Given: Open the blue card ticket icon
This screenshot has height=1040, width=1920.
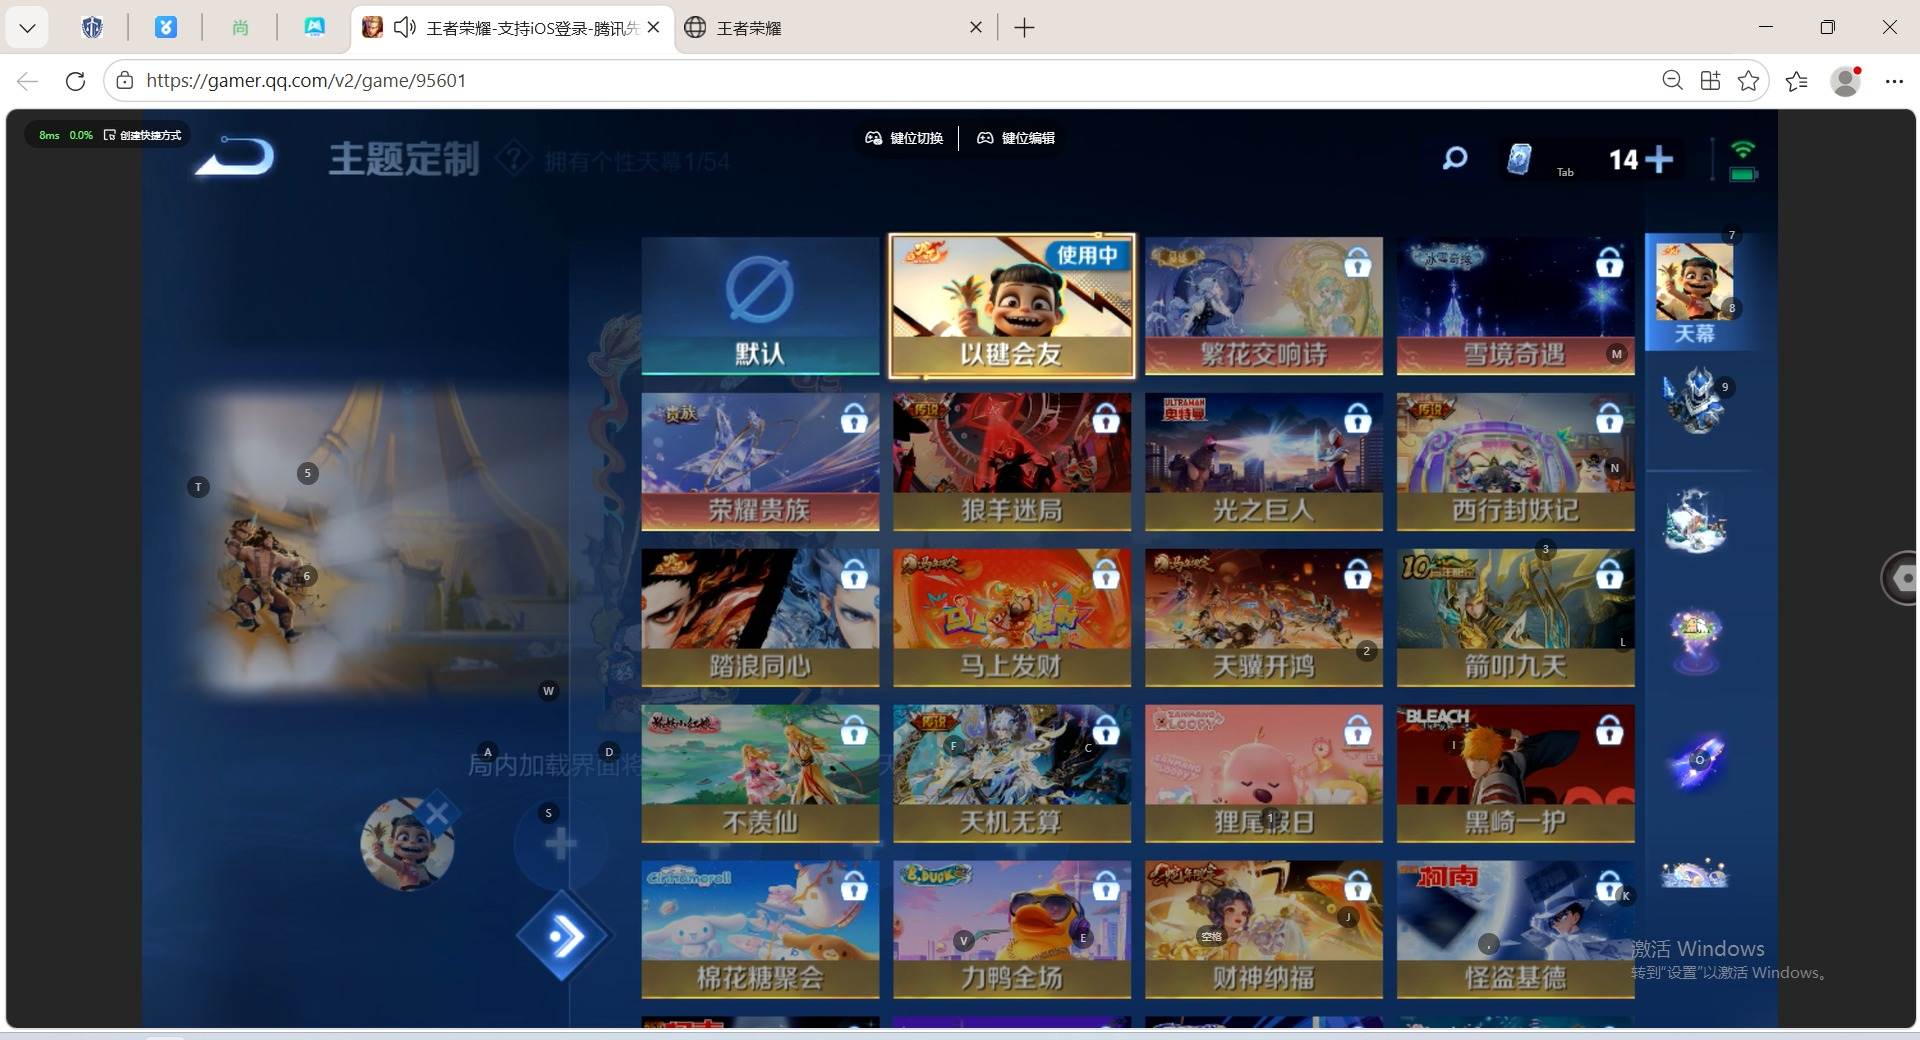Looking at the screenshot, I should click(1519, 158).
